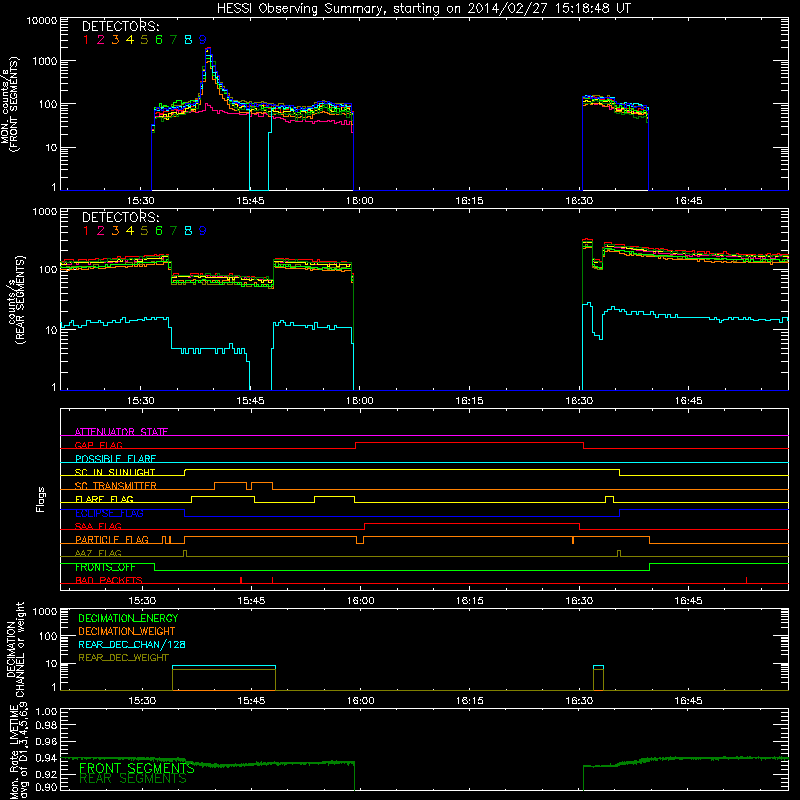Click the REAR SEGMENTS livetime legend text
Image resolution: width=800 pixels, height=800 pixels.
[x=133, y=779]
